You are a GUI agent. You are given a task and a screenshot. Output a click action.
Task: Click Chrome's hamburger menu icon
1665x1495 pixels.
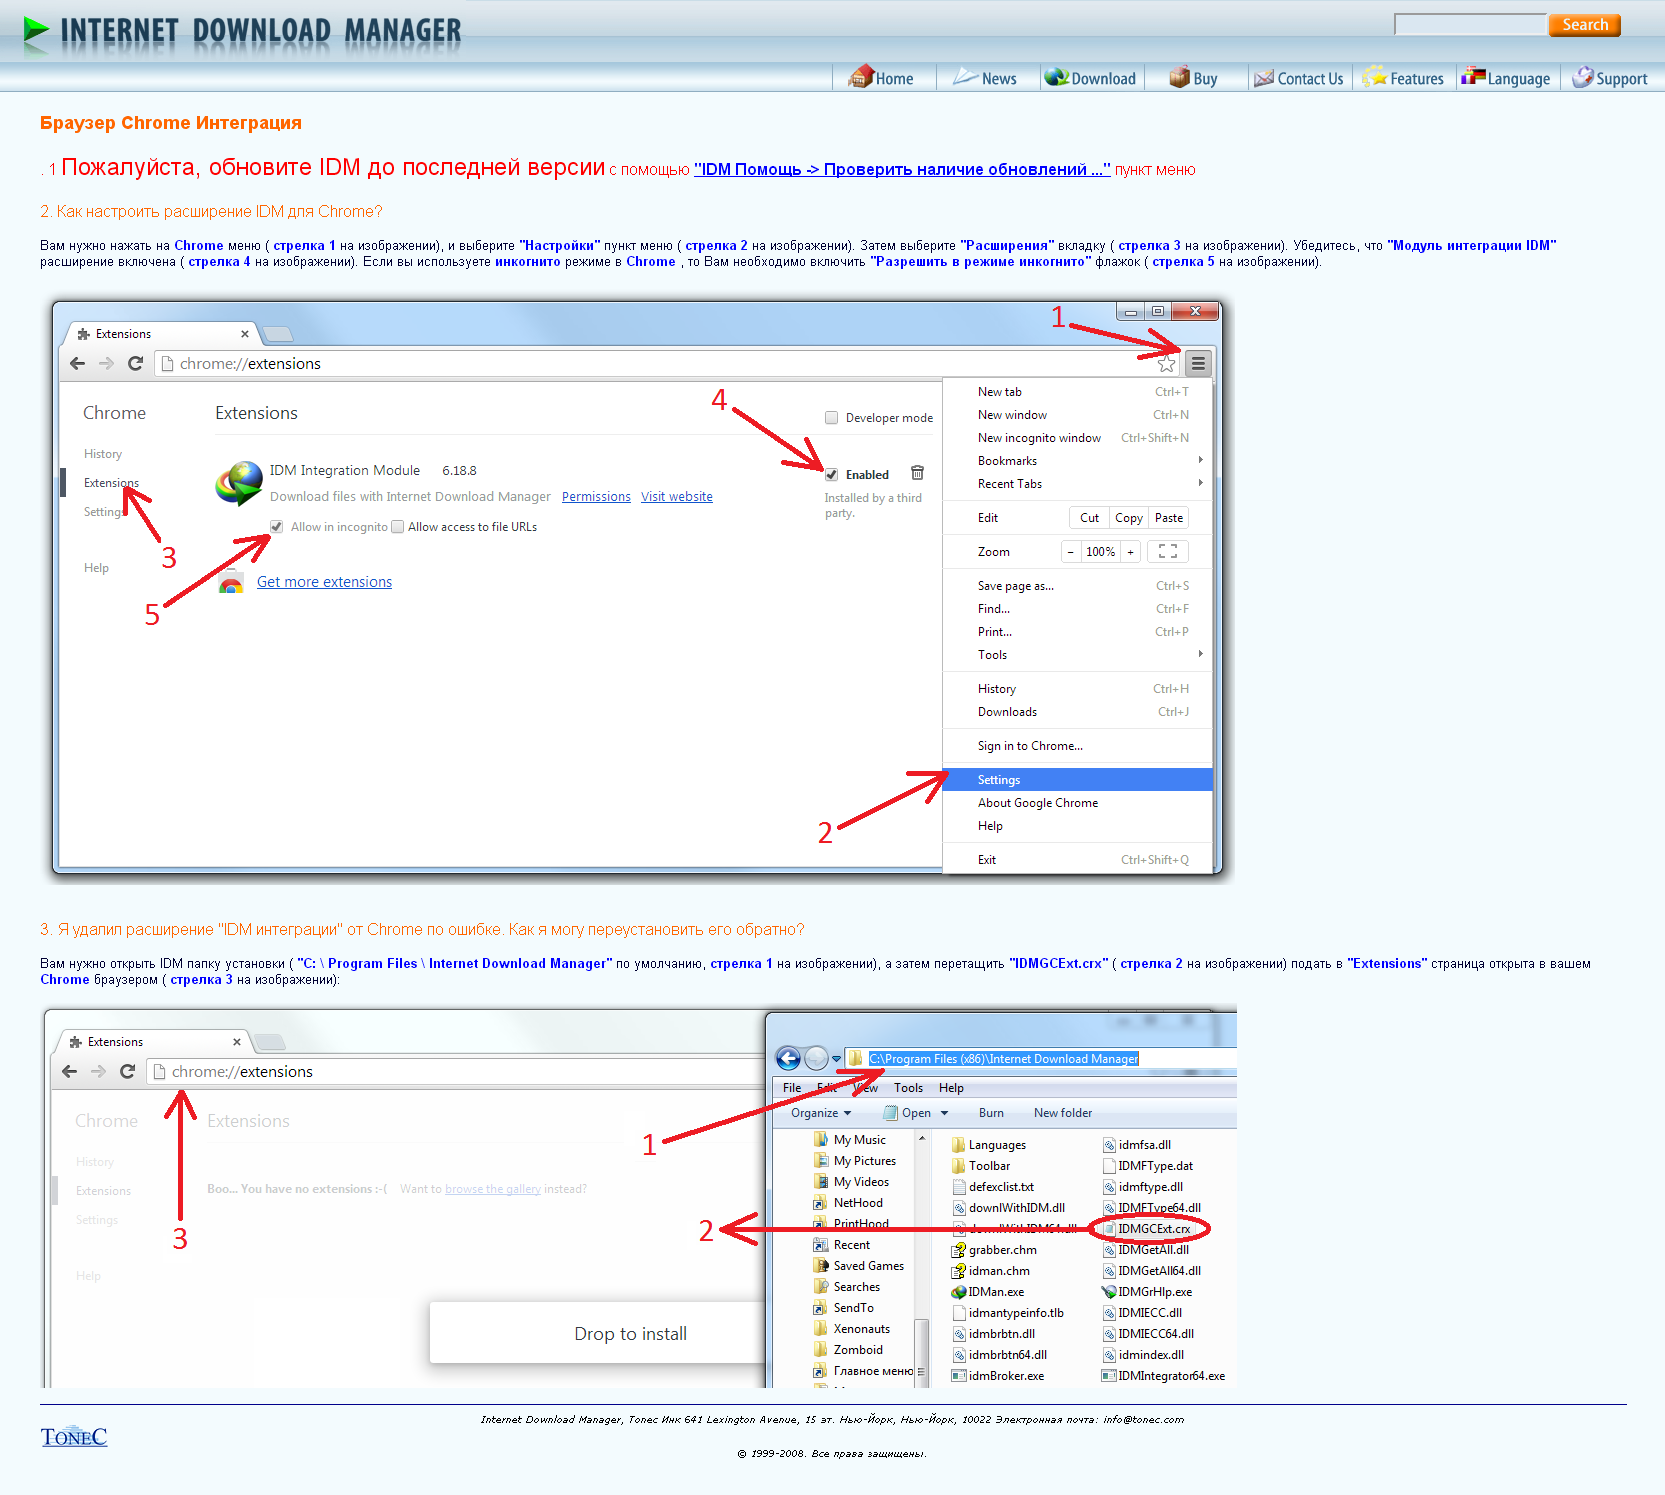(1197, 363)
